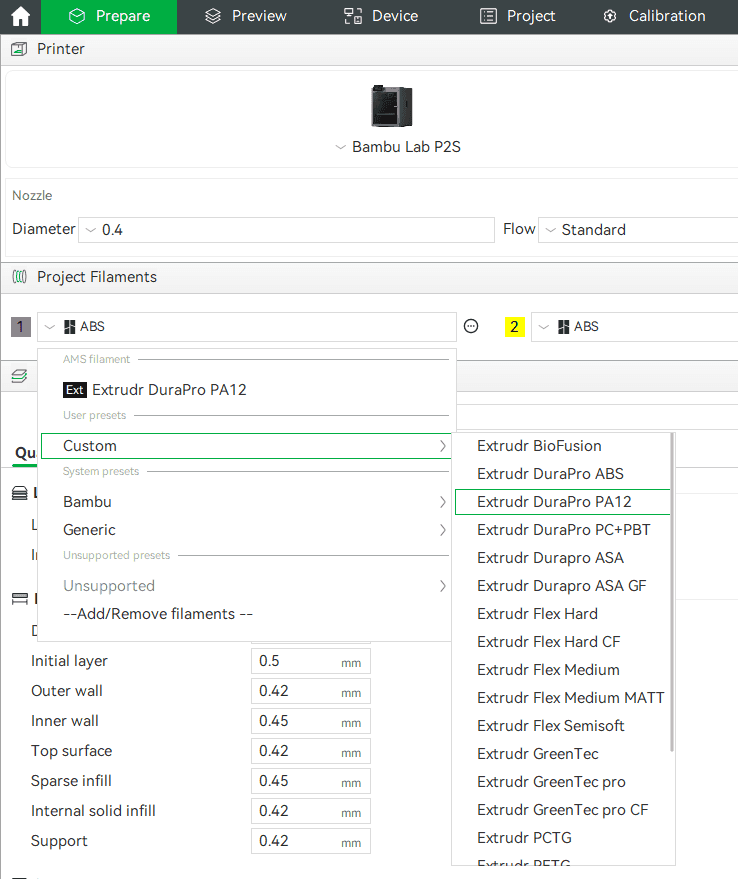
Task: Select Extrudr GreenTec pro CF preset
Action: coord(562,810)
